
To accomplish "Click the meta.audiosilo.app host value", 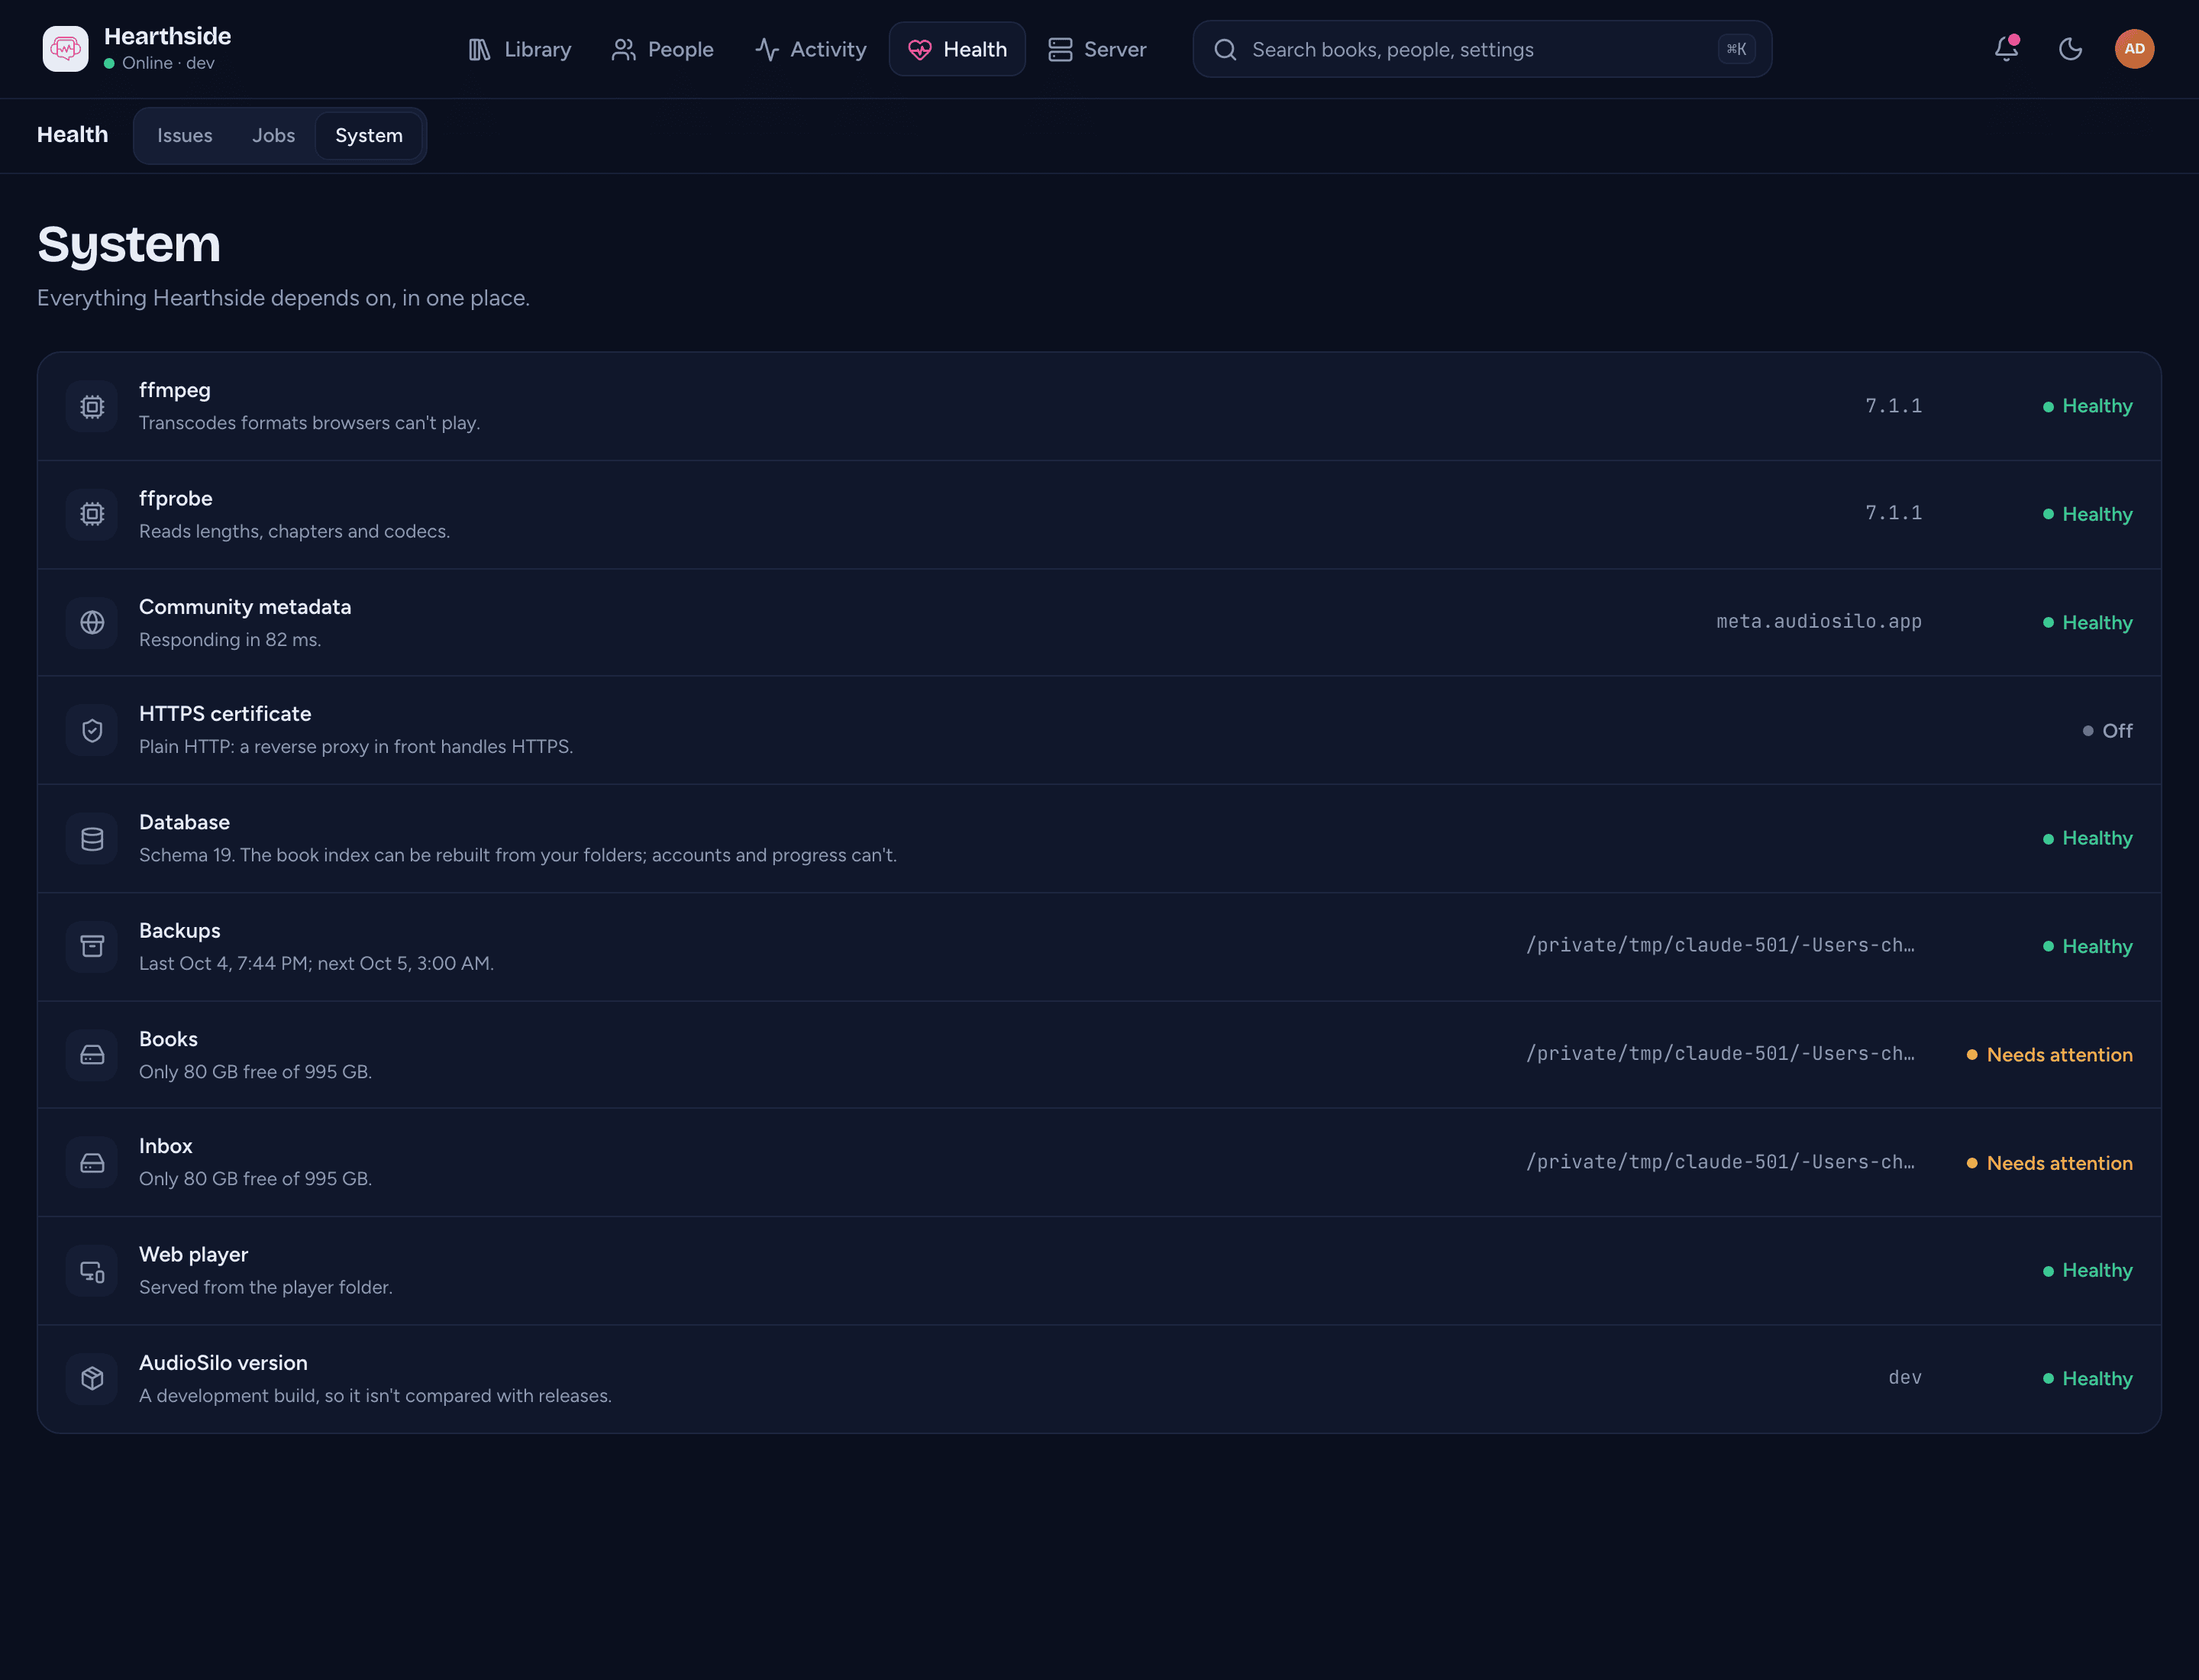I will point(1819,622).
